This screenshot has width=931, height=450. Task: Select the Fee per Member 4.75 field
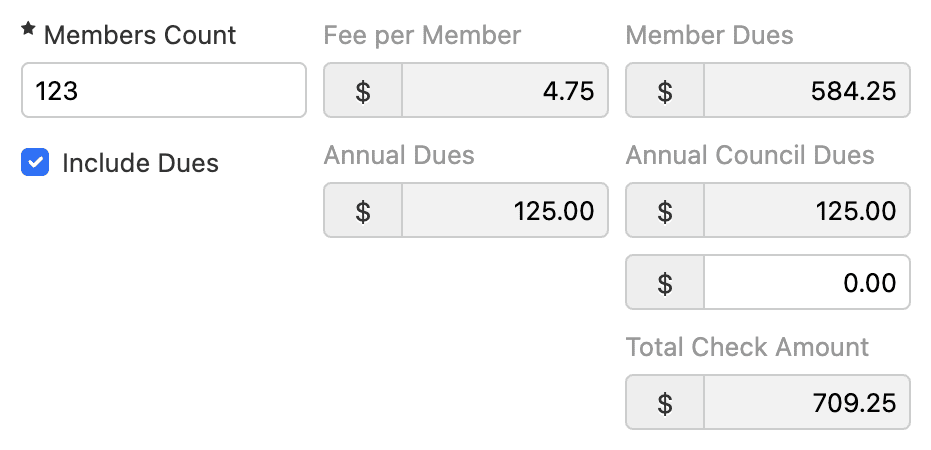click(505, 91)
